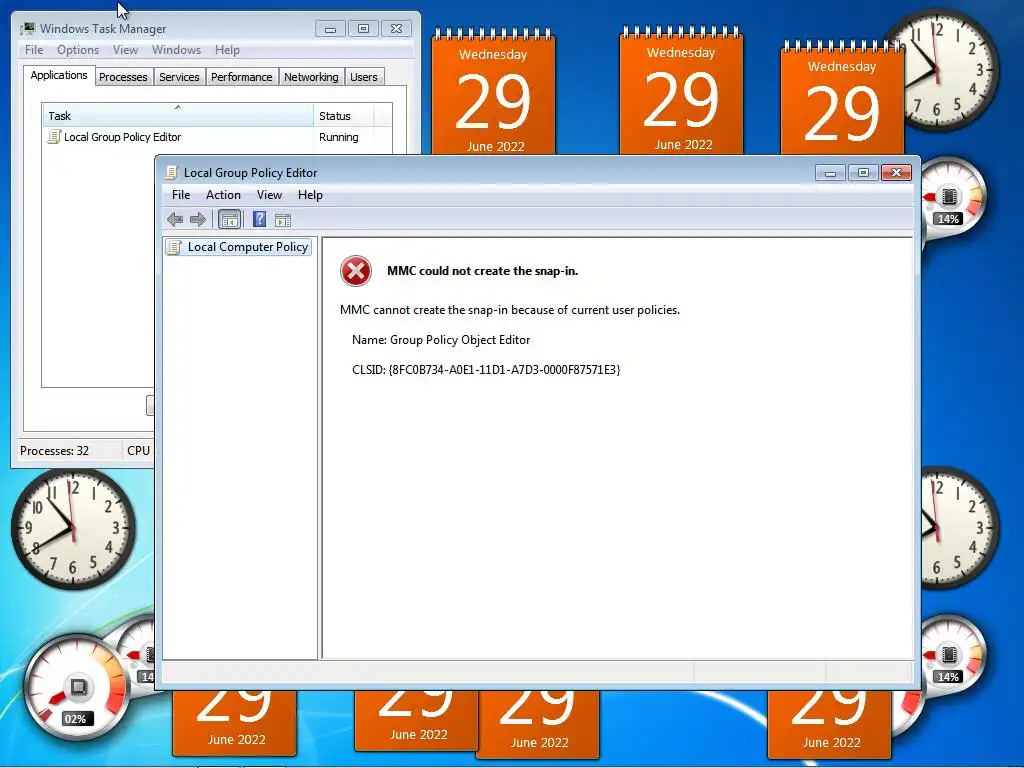Sort by Status column header
The image size is (1024, 768).
(x=344, y=116)
